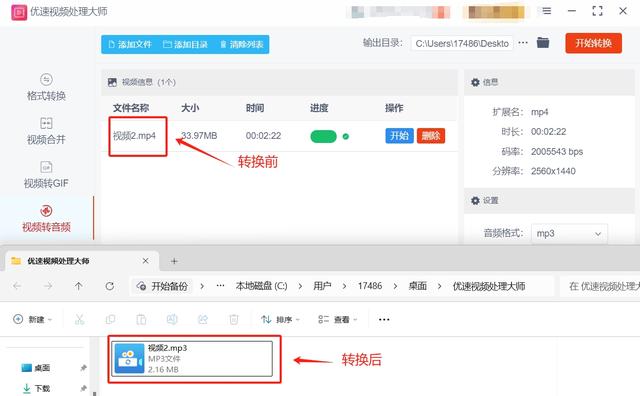
Task: Click the Delete trash icon in Explorer
Action: coord(234,319)
